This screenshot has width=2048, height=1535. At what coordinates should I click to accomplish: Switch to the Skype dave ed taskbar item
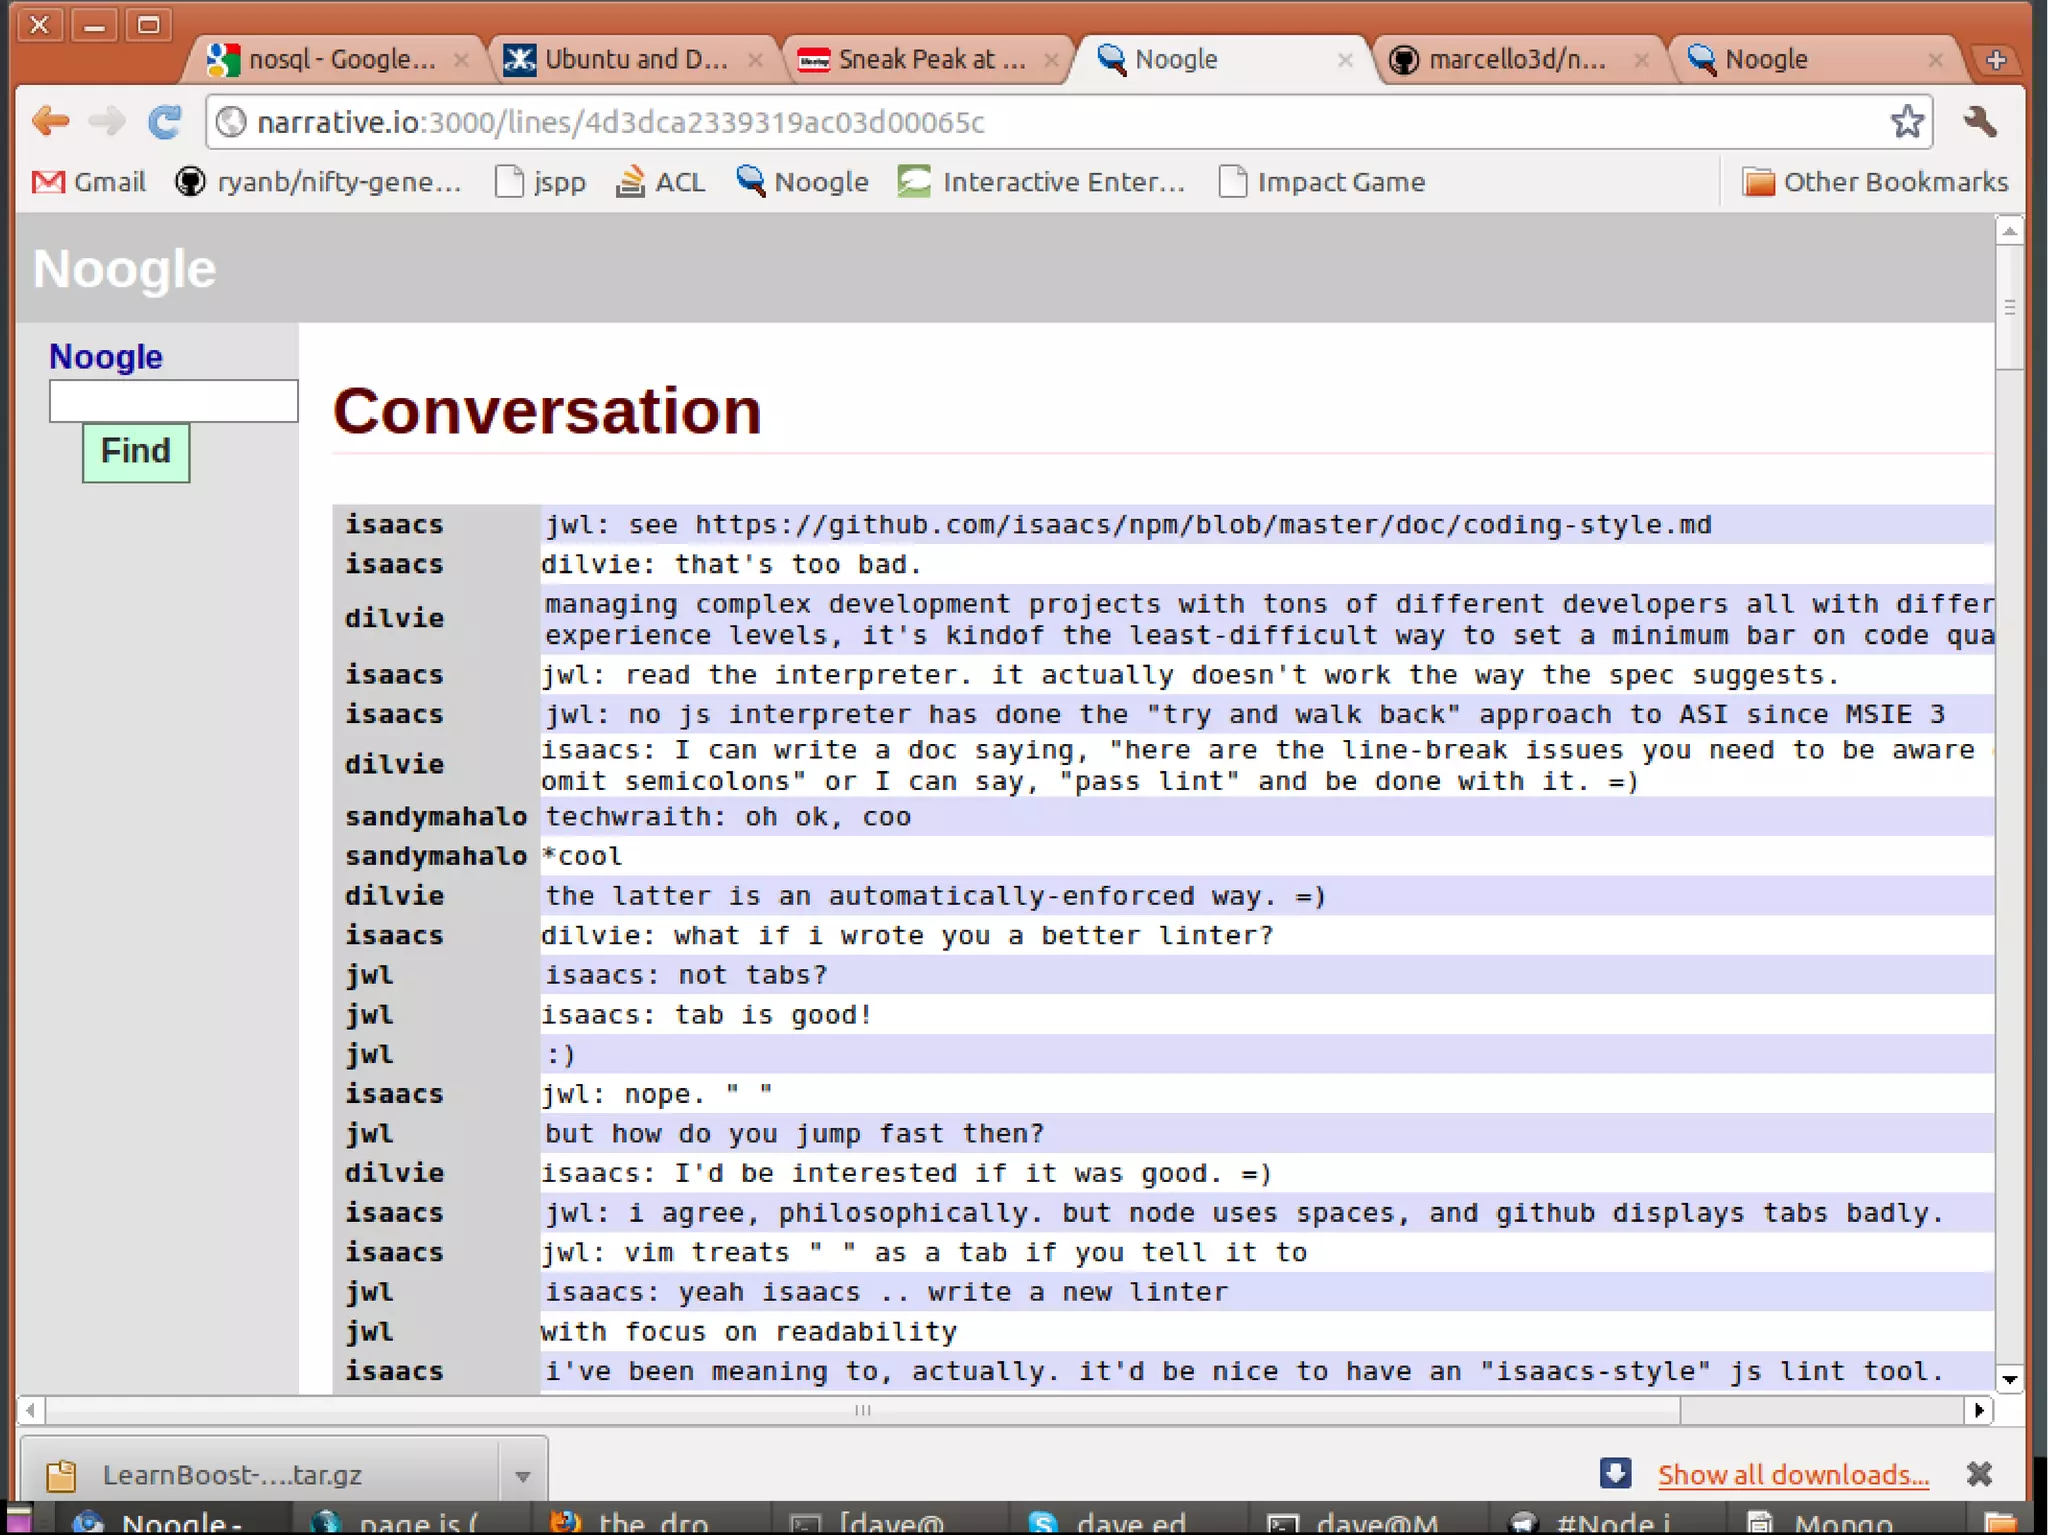pyautogui.click(x=1128, y=1521)
